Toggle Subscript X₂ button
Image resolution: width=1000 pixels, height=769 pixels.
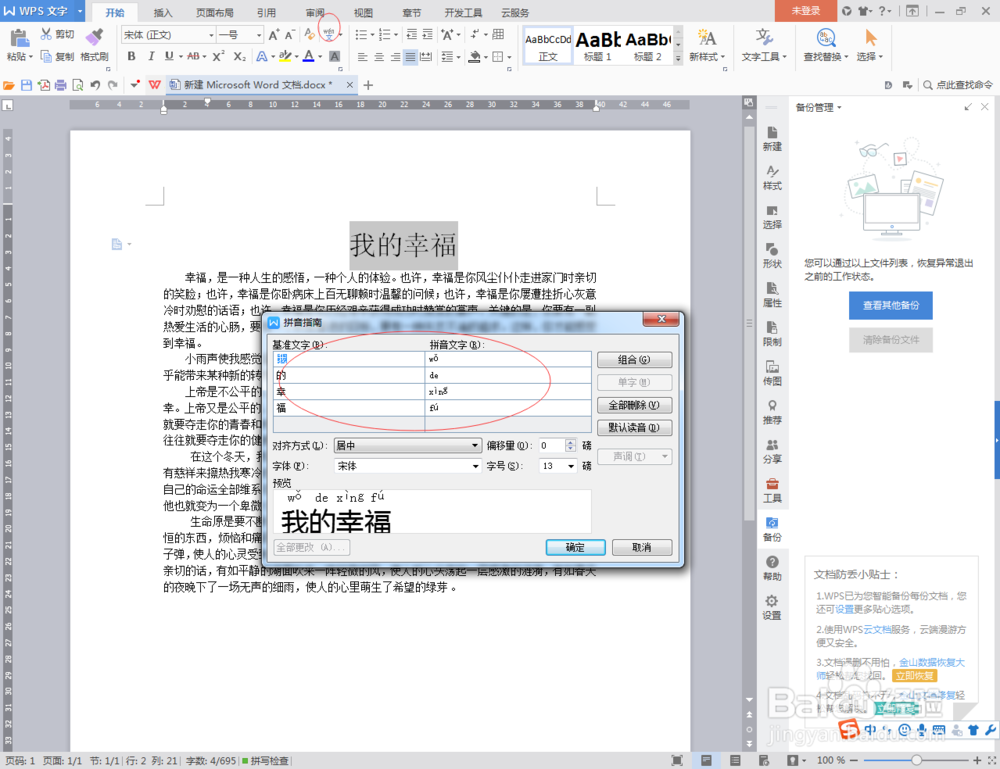(x=239, y=56)
